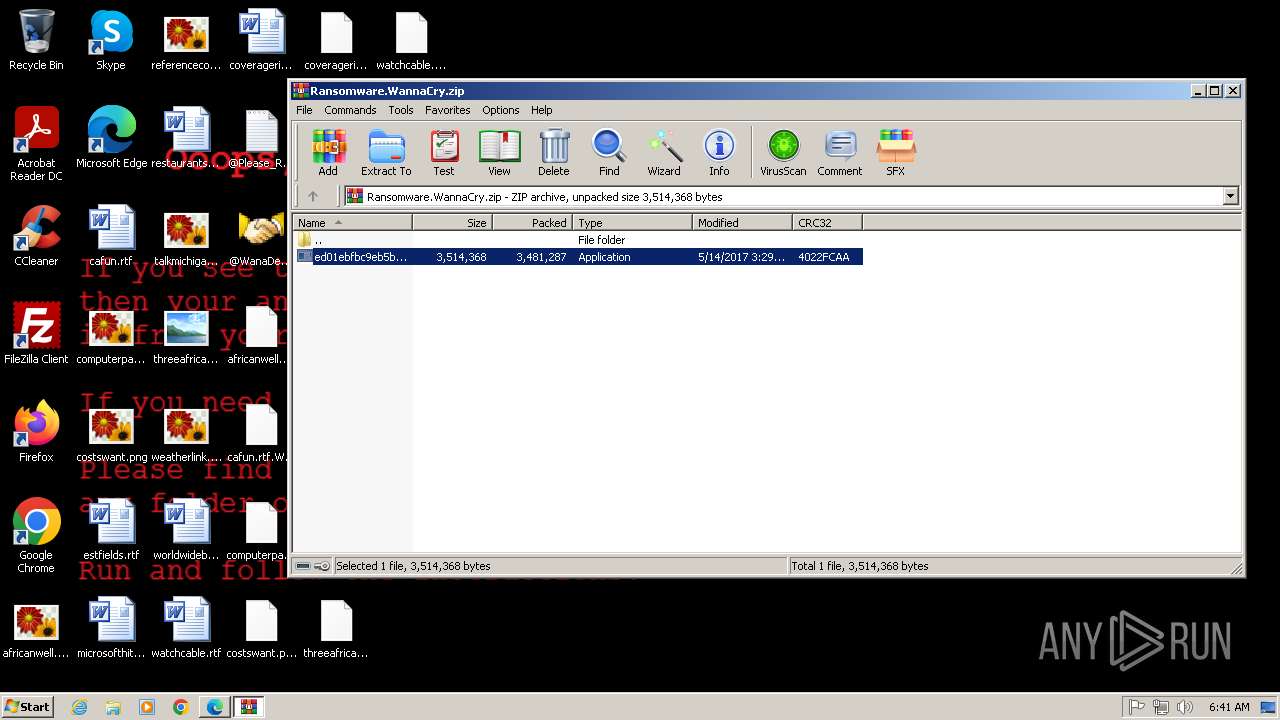Click the 6:41 AM taskbar clock

pos(1229,707)
